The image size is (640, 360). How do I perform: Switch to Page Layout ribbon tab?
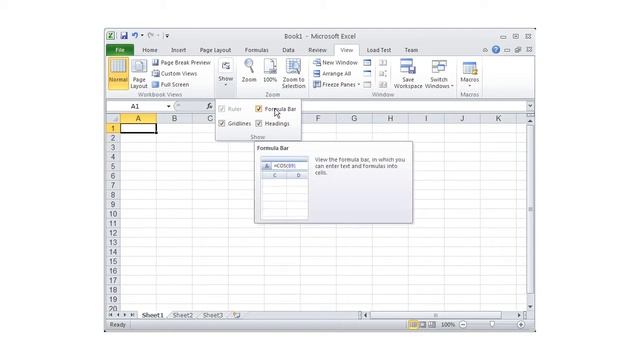[216, 50]
